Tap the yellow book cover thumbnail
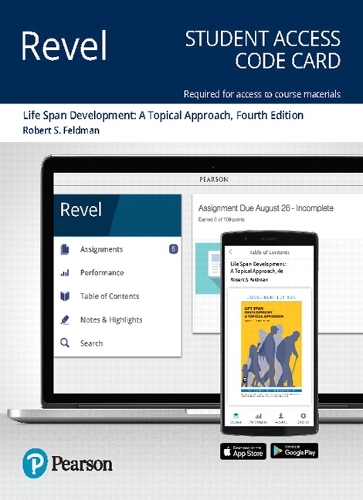The image size is (363, 500). coord(271,347)
